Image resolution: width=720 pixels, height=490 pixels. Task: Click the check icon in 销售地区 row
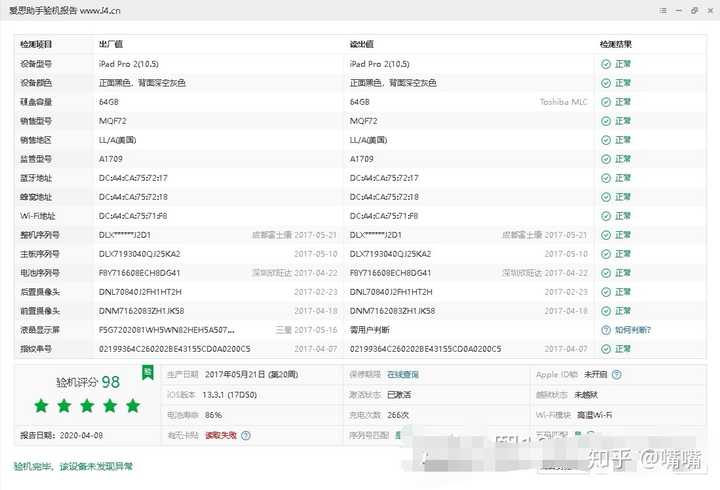coord(606,140)
